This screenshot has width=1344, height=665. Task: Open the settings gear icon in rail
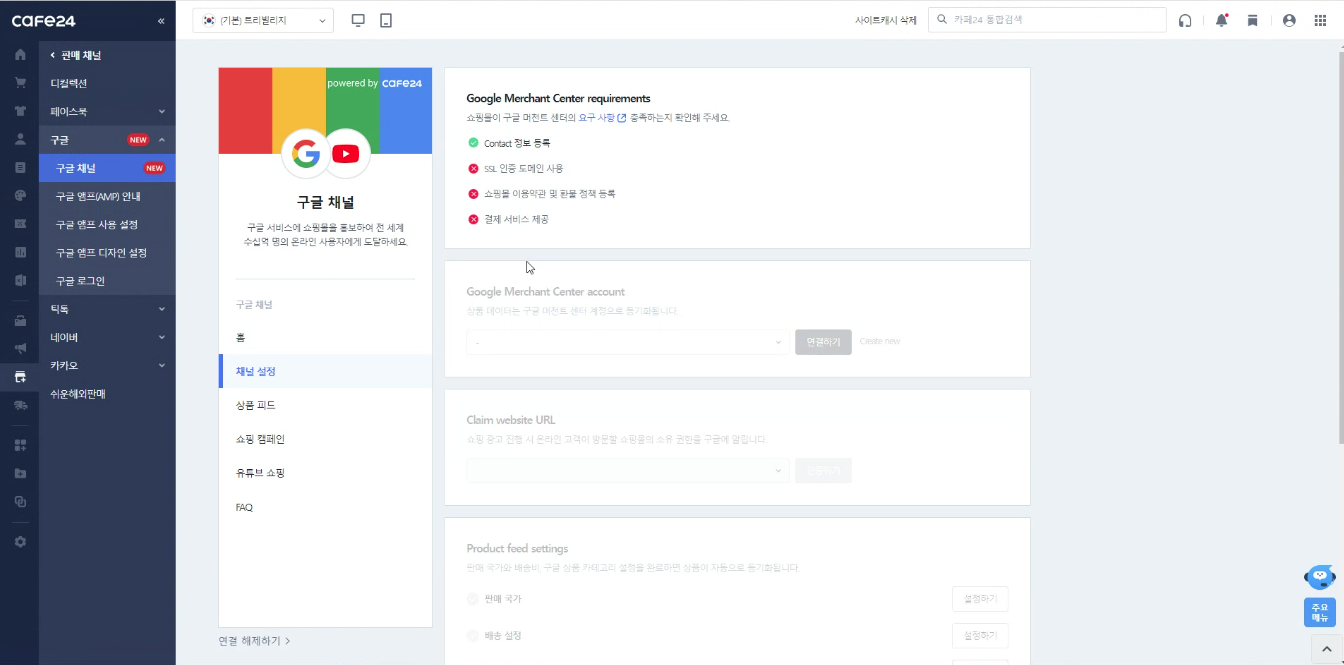tap(20, 541)
